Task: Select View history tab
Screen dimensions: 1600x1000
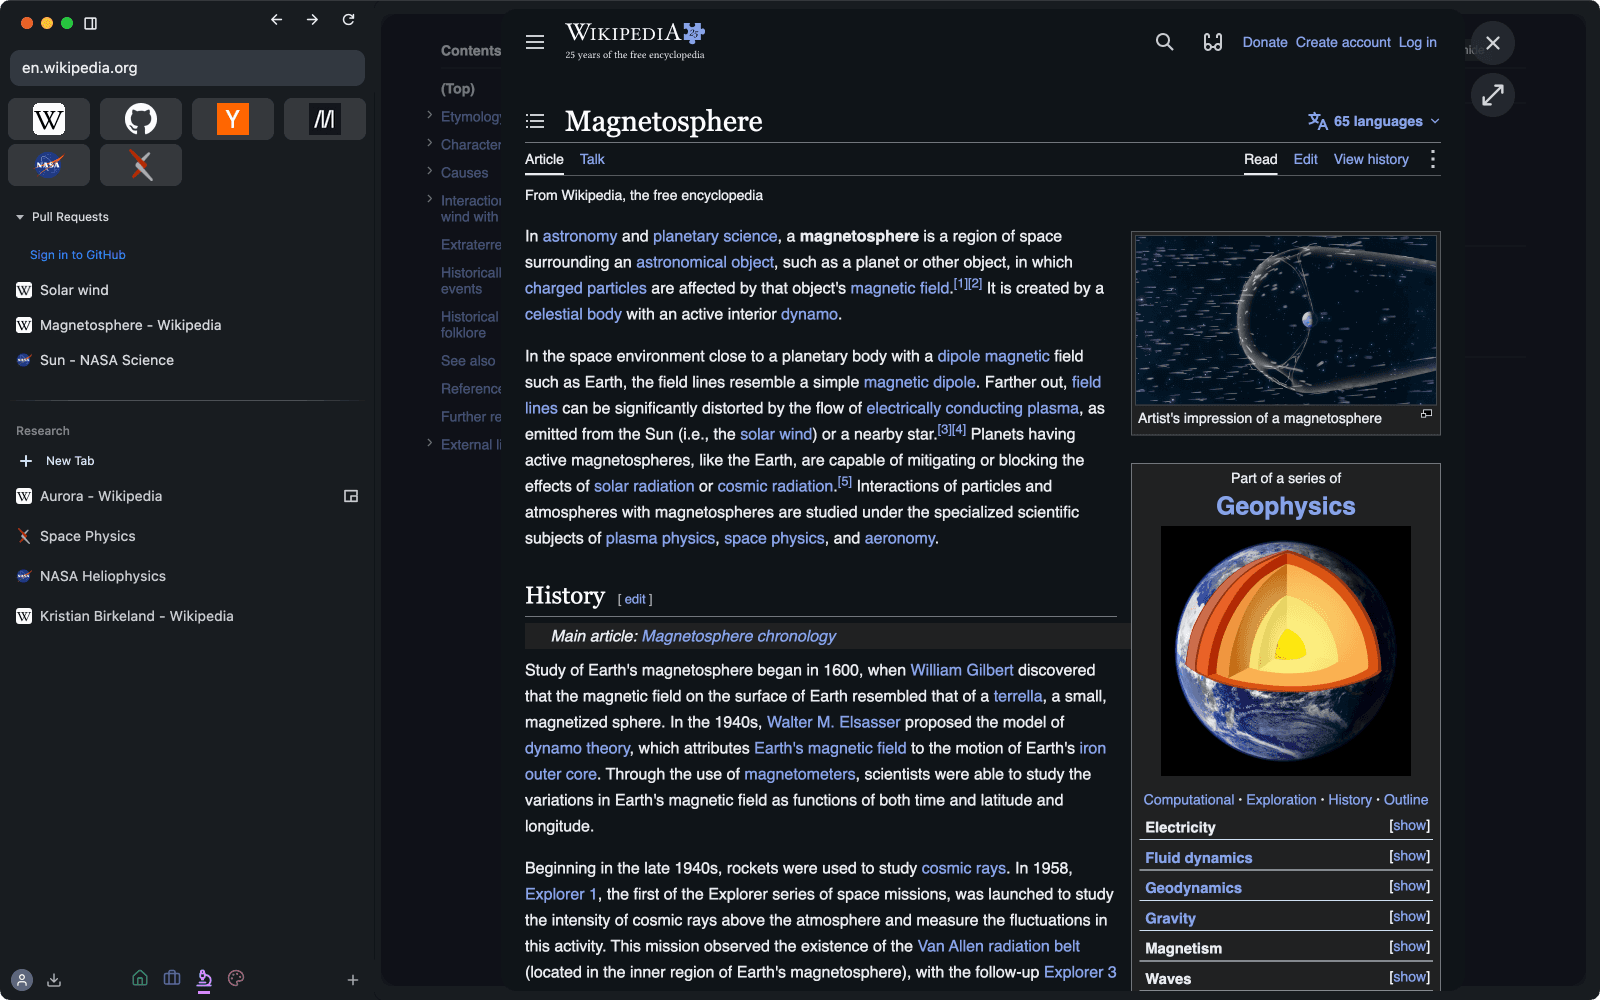Action: (x=1371, y=159)
